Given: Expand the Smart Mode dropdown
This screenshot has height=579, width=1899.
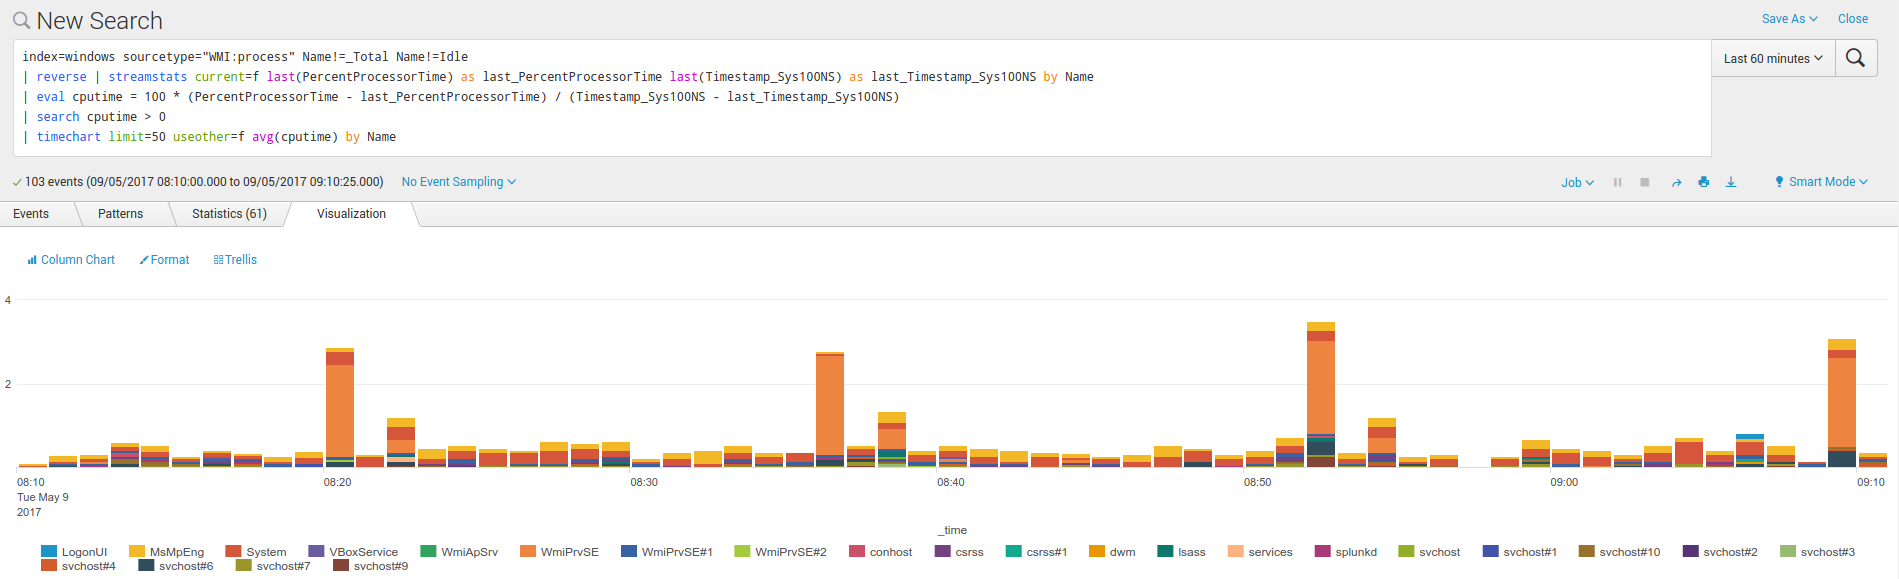Looking at the screenshot, I should point(1821,182).
